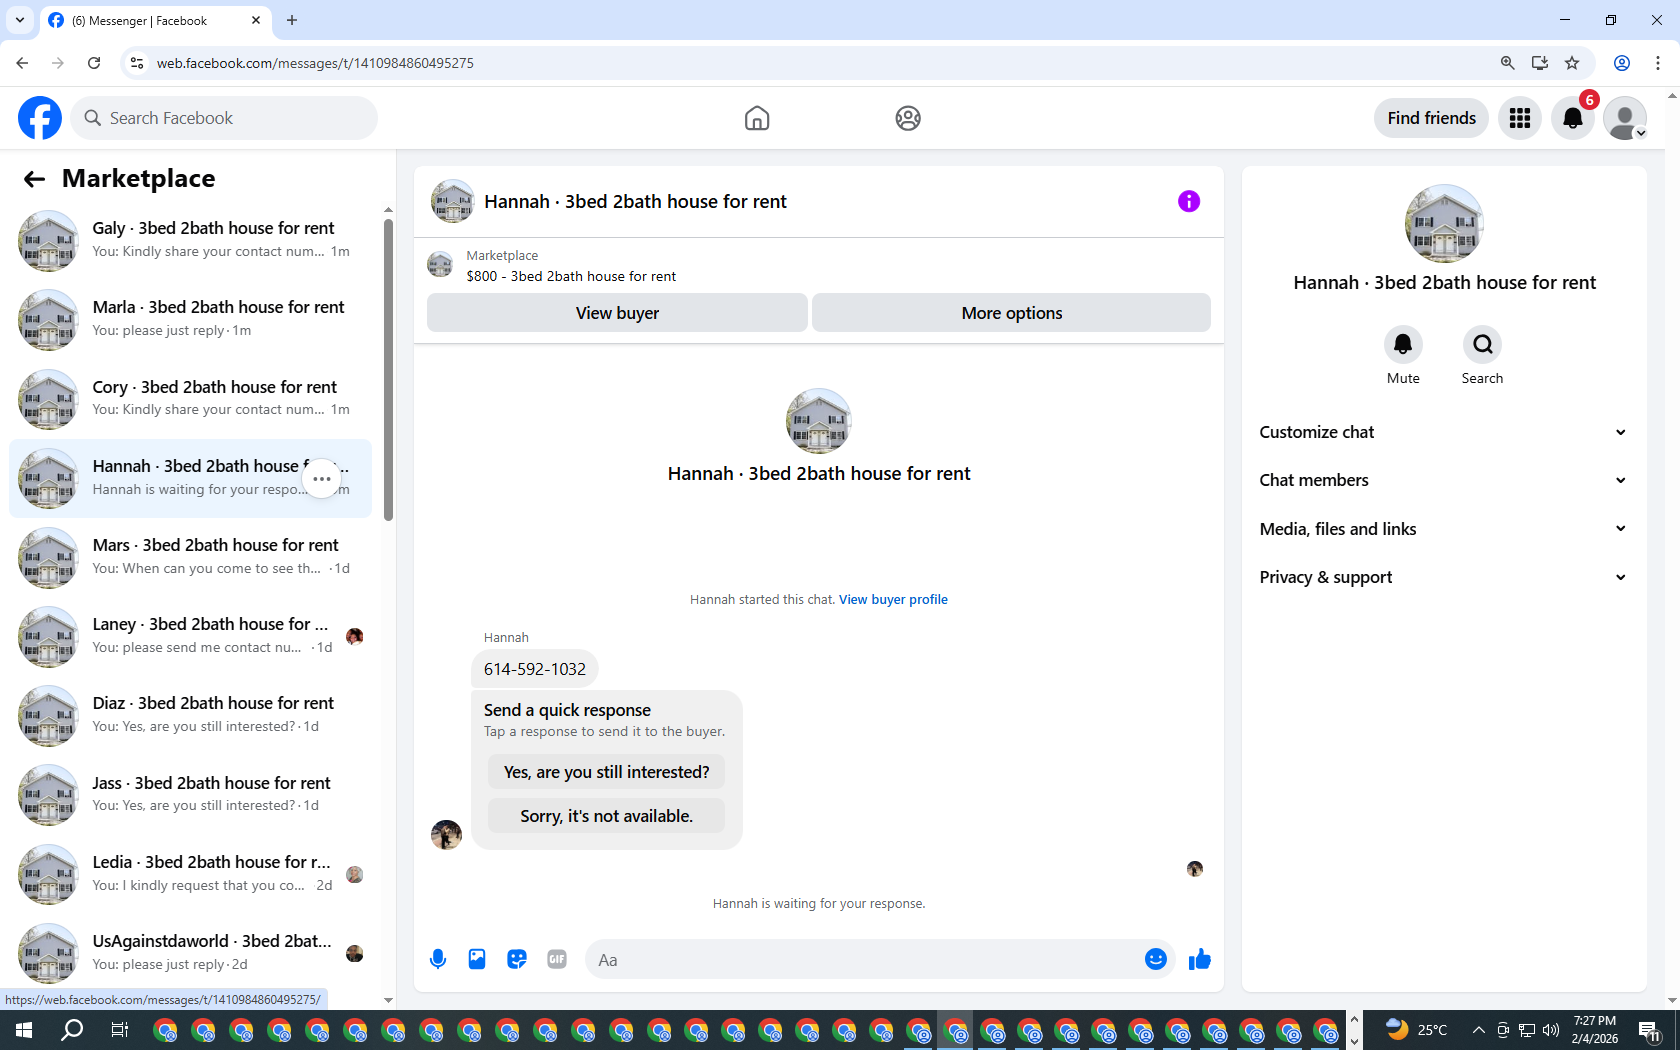Open Chrome profile icon in toolbar
This screenshot has width=1680, height=1050.
point(1622,63)
